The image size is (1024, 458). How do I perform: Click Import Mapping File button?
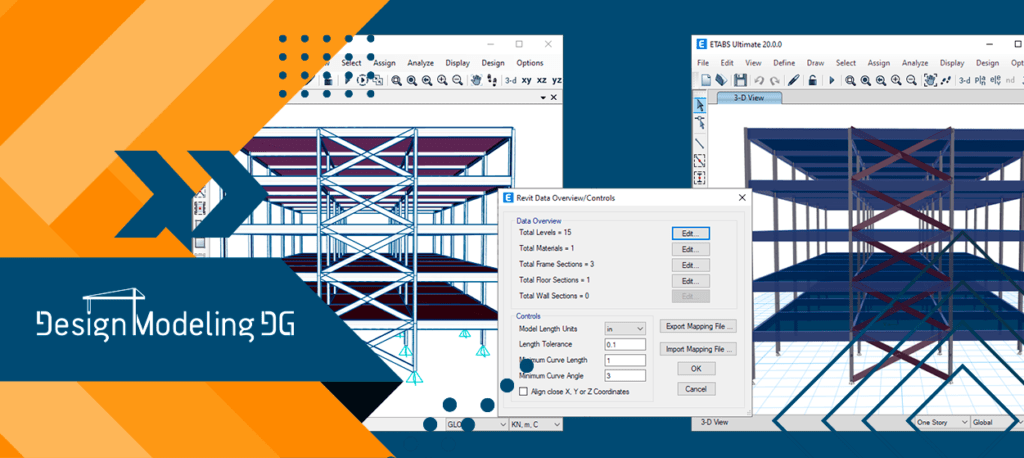click(x=698, y=349)
